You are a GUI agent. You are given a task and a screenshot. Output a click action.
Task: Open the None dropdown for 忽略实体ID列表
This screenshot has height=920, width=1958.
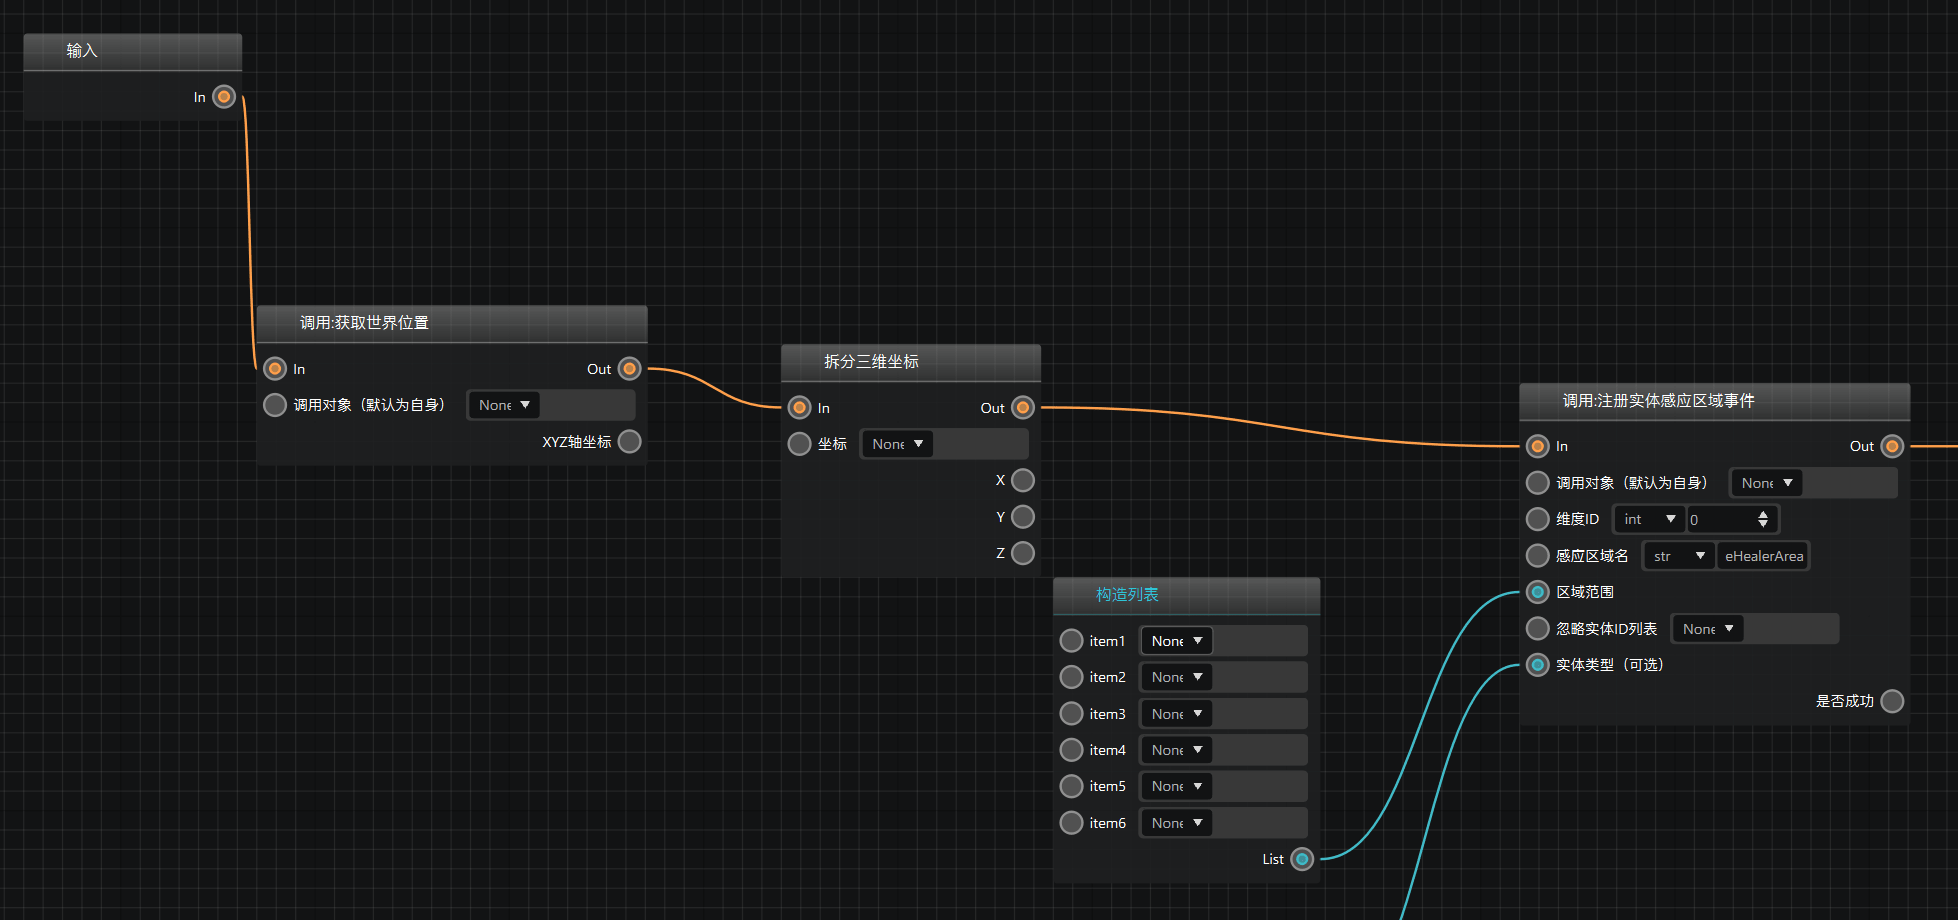point(1707,629)
